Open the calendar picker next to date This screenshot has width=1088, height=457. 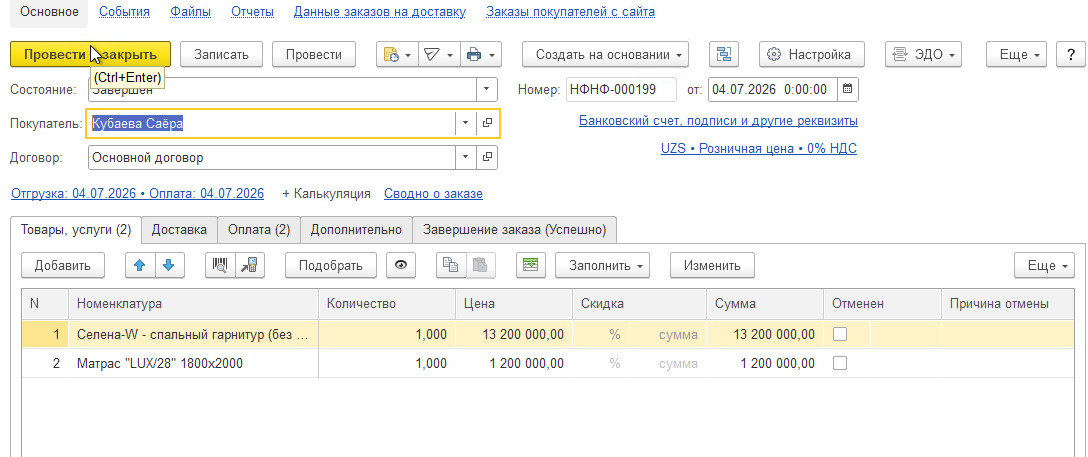point(848,89)
